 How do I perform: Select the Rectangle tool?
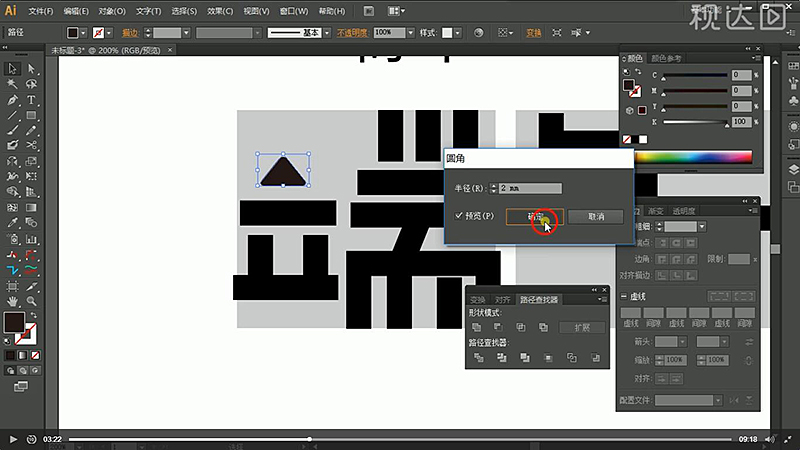(31, 115)
